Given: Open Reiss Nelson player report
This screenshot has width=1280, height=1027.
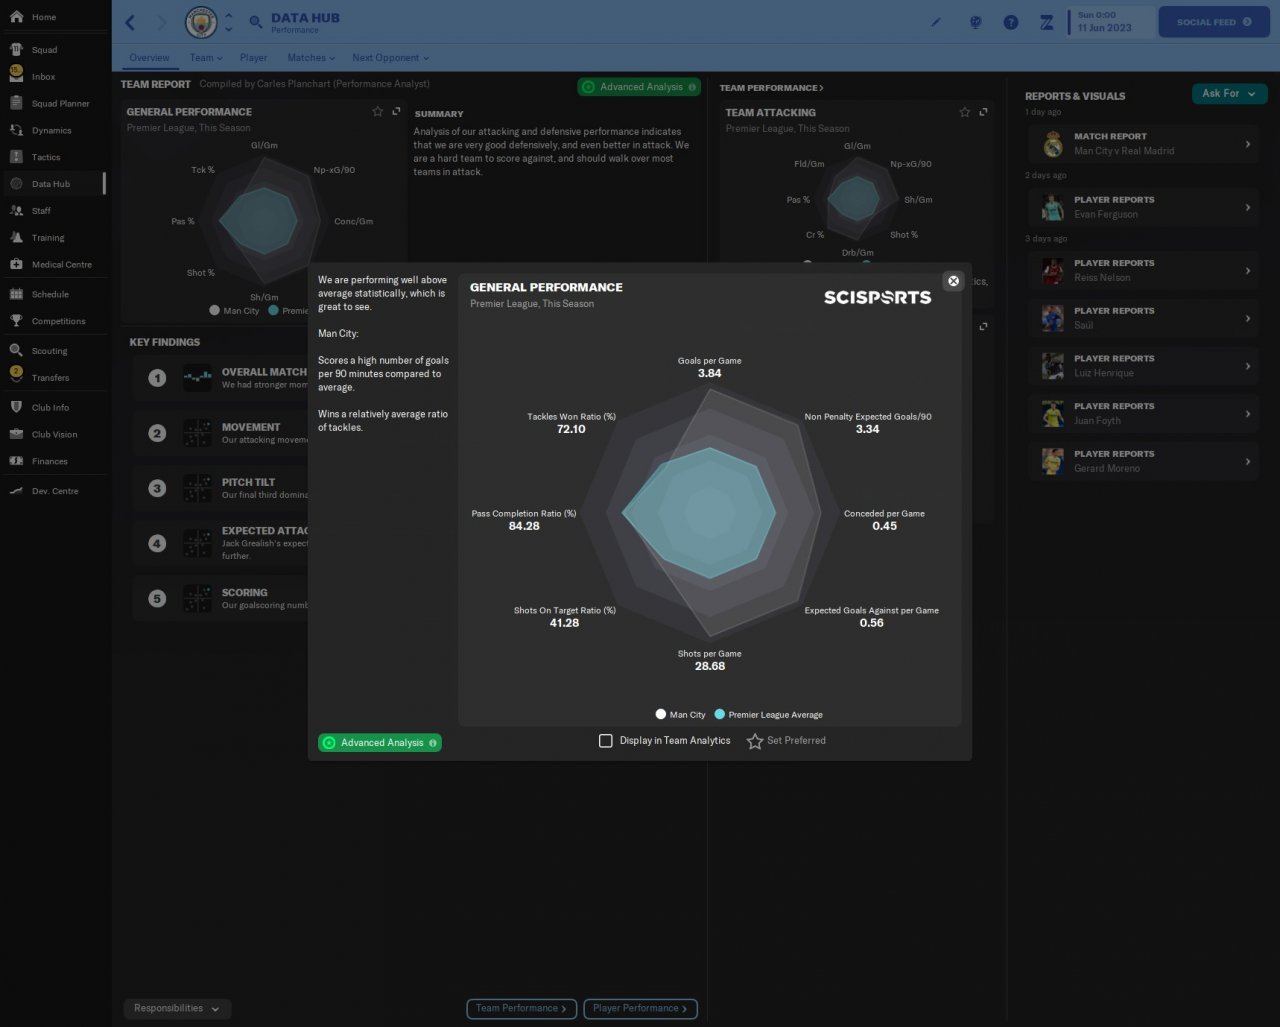Looking at the screenshot, I should [x=1143, y=271].
